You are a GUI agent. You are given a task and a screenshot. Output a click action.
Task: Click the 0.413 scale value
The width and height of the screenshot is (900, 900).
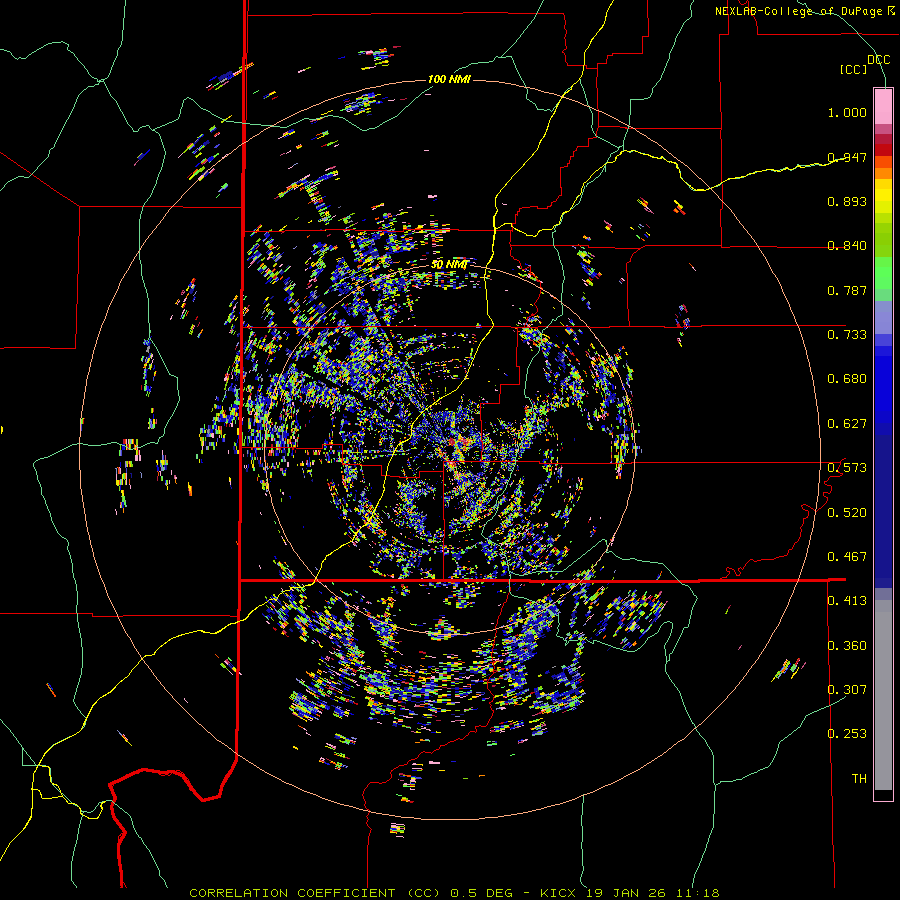(x=847, y=601)
